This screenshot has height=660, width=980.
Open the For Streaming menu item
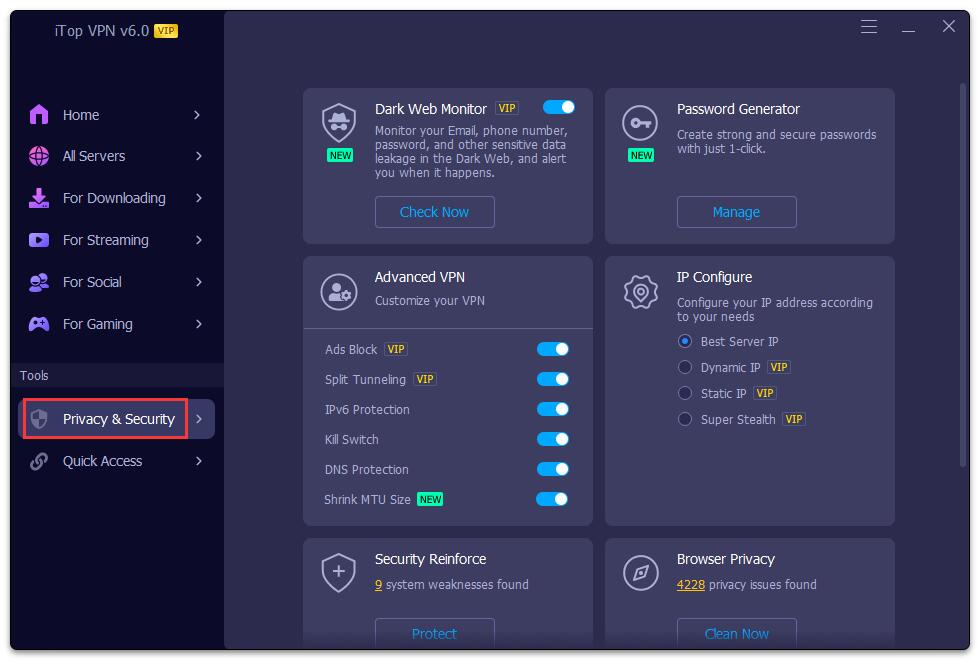(x=116, y=240)
